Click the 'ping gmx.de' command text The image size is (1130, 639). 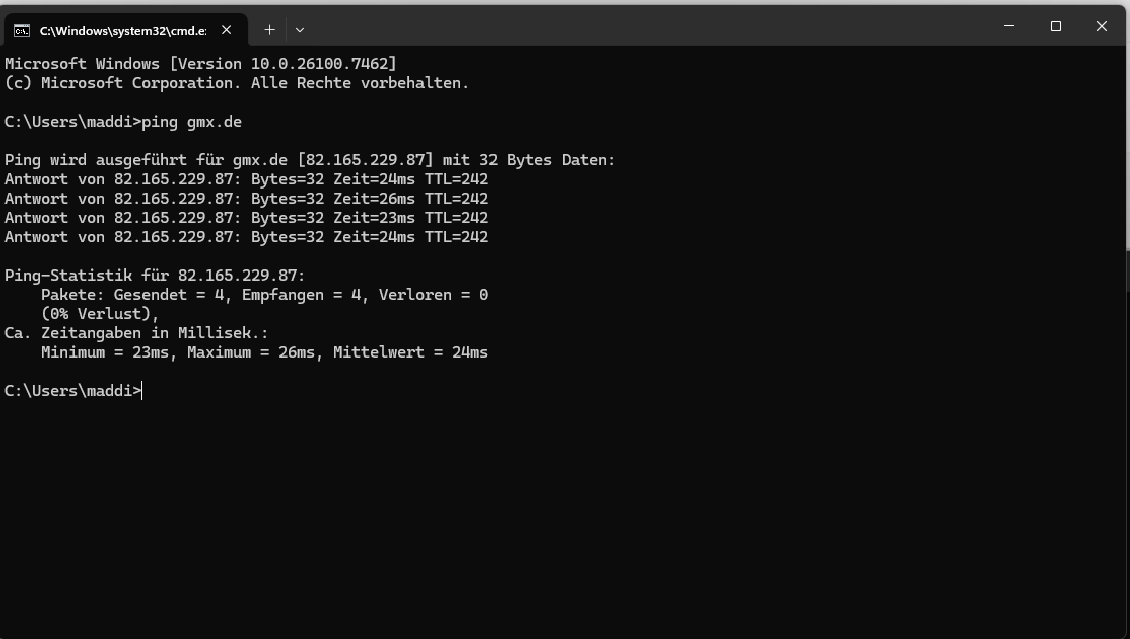pos(192,122)
